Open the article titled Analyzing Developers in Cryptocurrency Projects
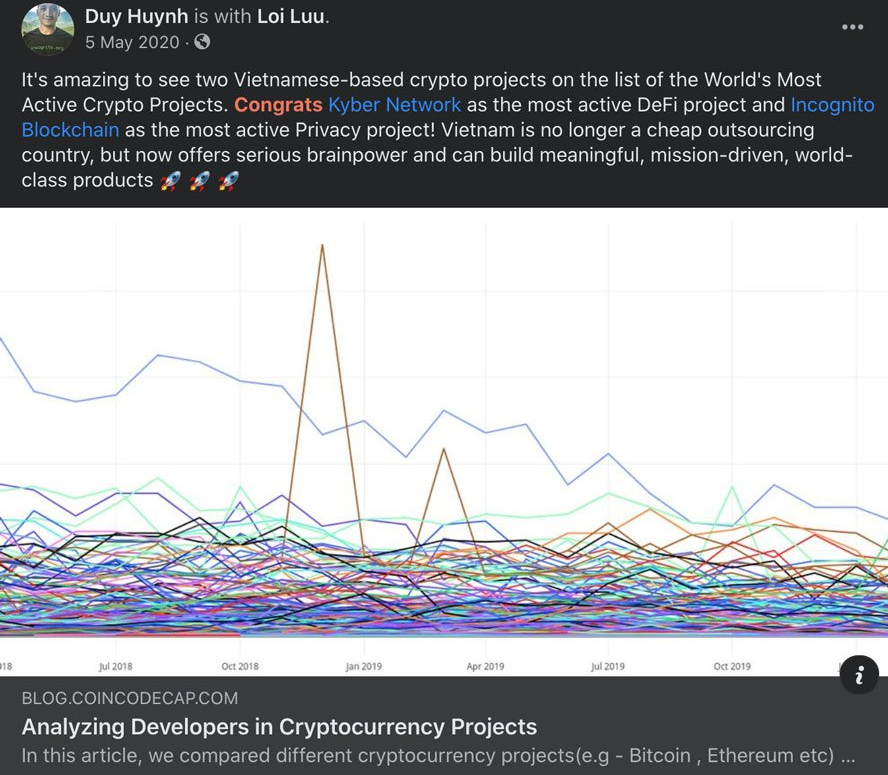This screenshot has height=775, width=888. [x=279, y=727]
